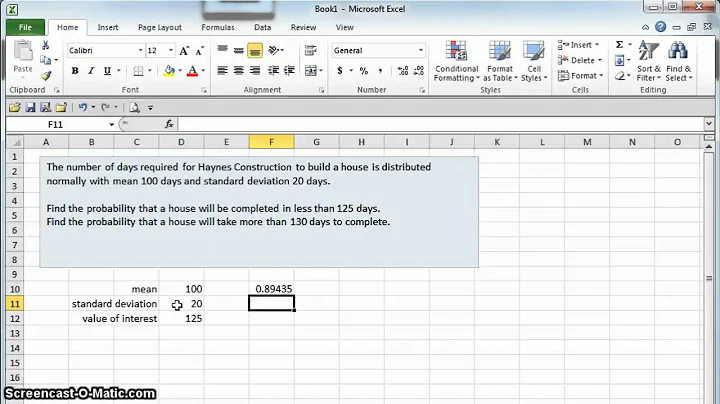The image size is (720, 404).
Task: Click the Format Painter brush icon
Action: pos(45,76)
